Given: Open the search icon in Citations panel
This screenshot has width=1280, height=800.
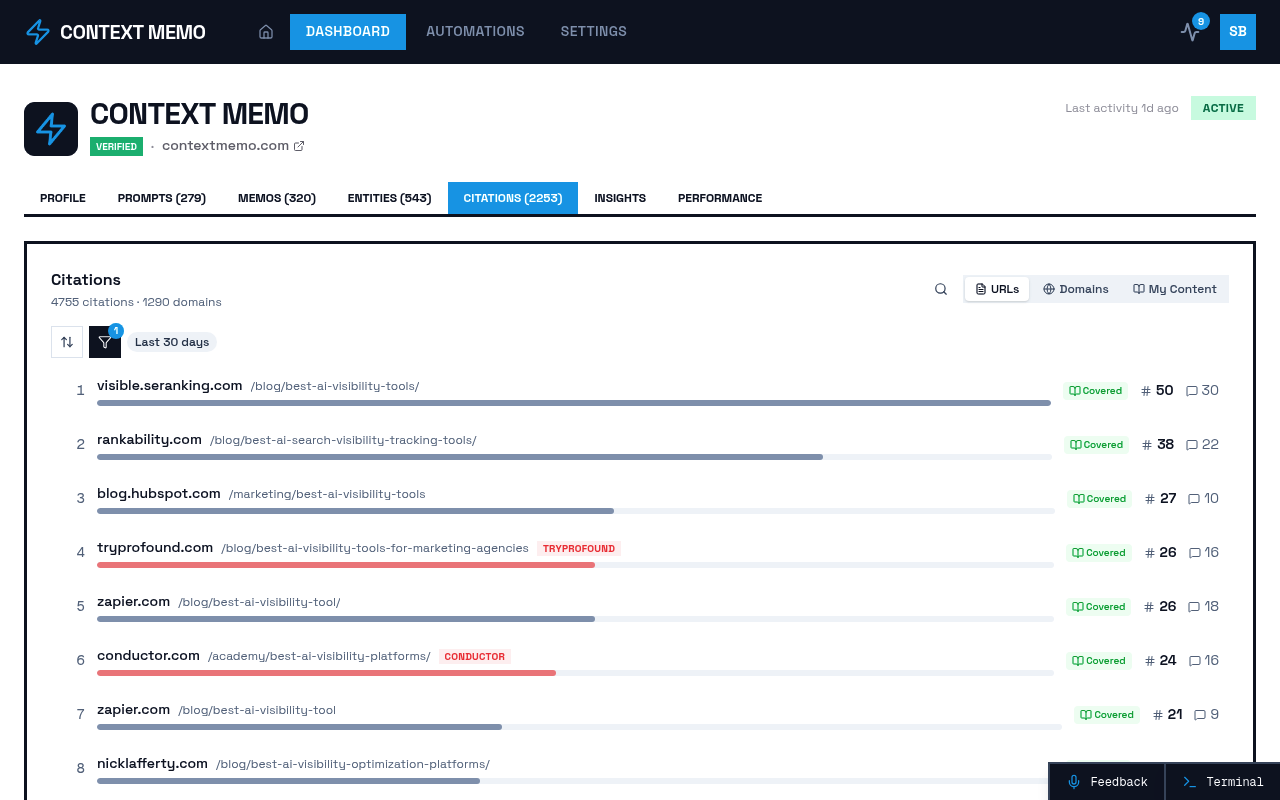Looking at the screenshot, I should [x=940, y=288].
